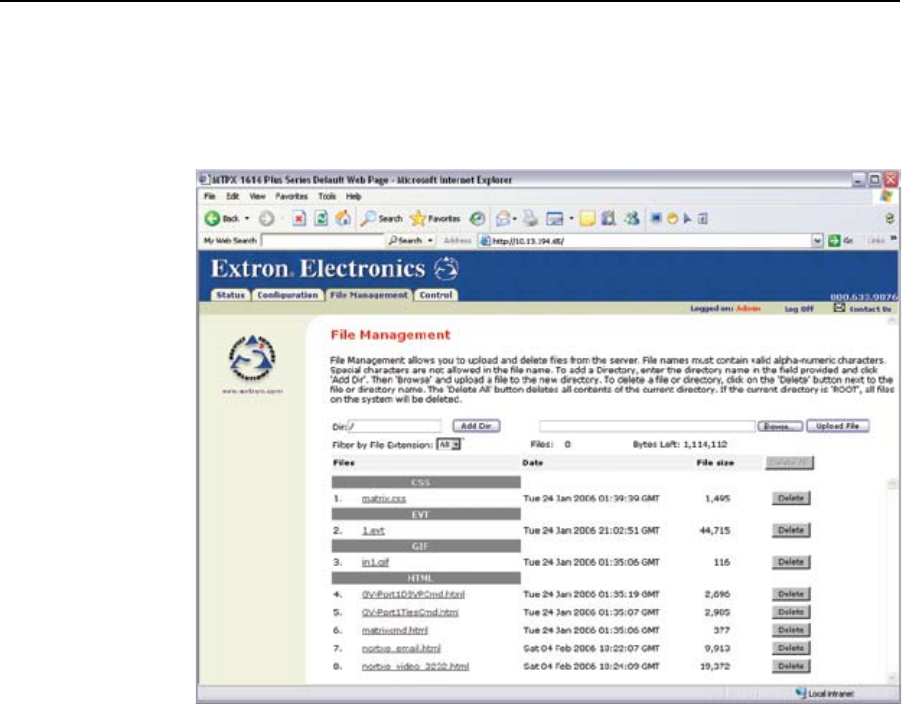
Task: Open the Back button history dropdown arrow
Action: [247, 219]
